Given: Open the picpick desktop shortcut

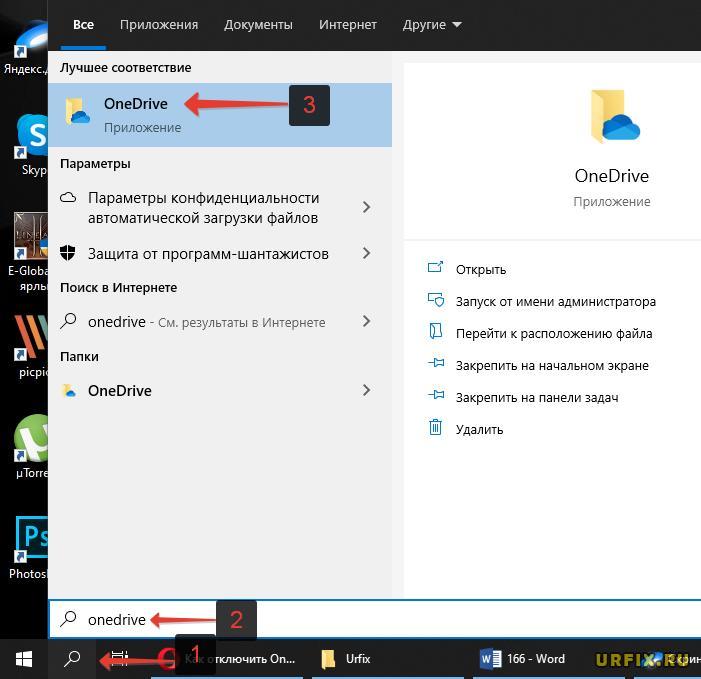Looking at the screenshot, I should [x=30, y=346].
